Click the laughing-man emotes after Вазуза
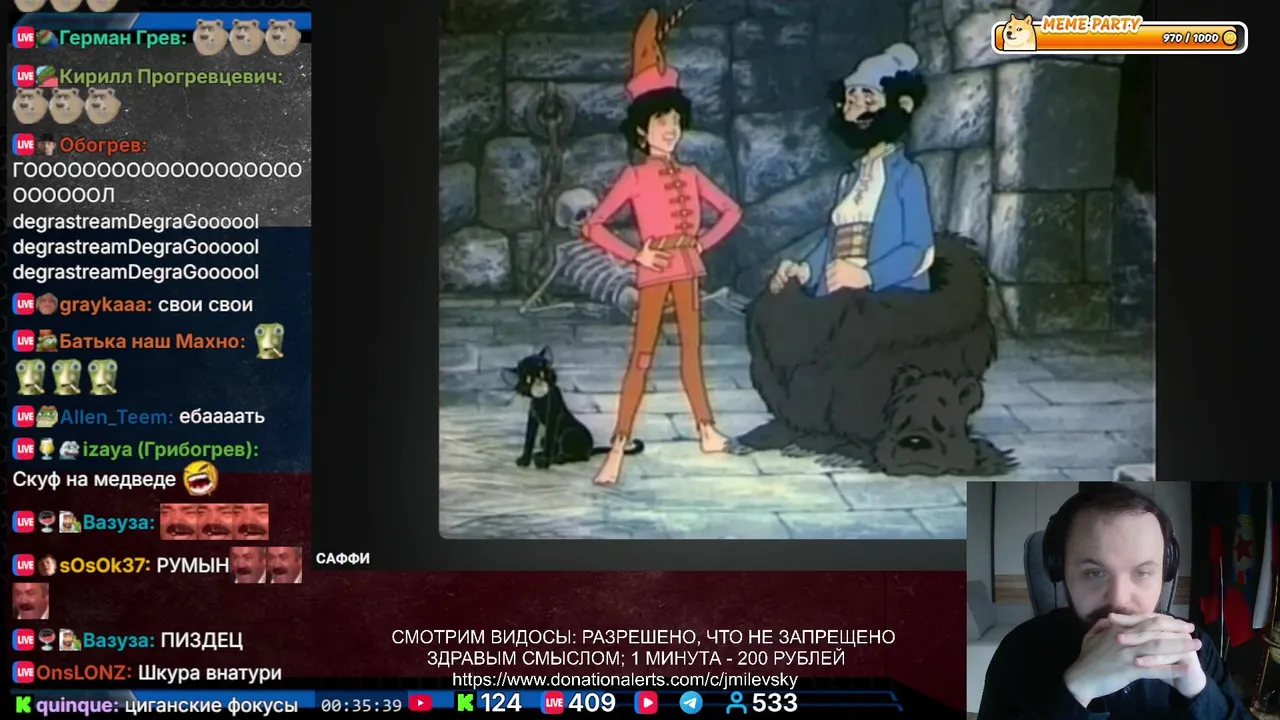1280x720 pixels. click(214, 521)
